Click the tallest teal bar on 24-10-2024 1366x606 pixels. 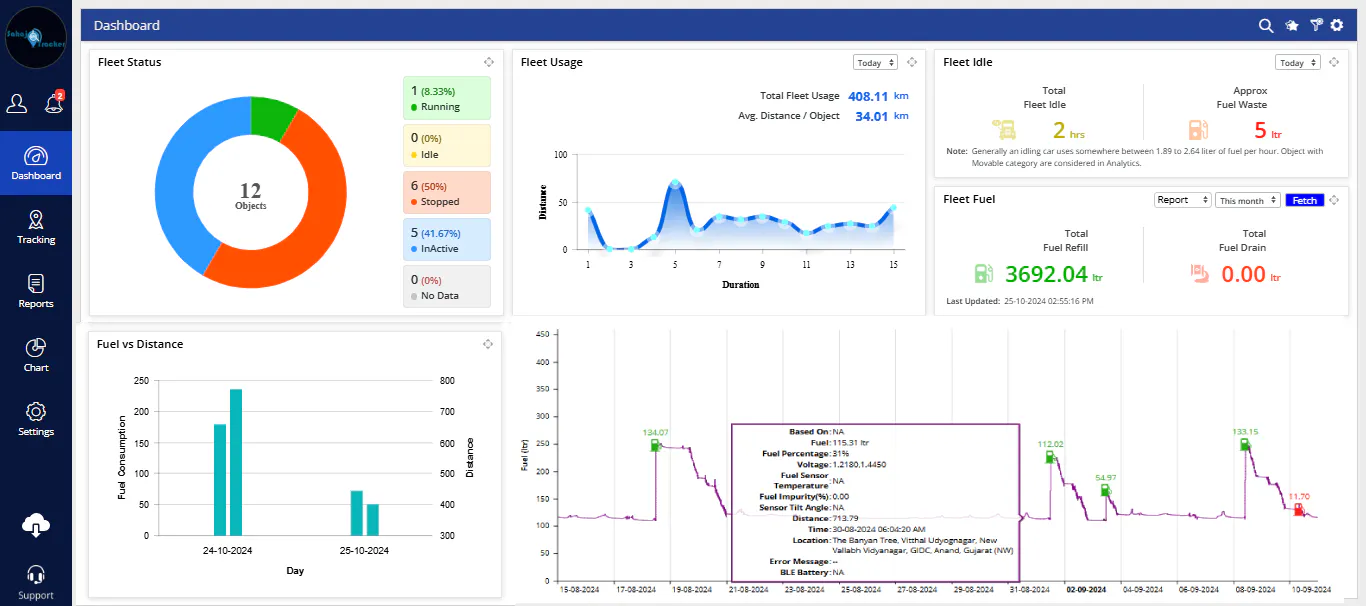(236, 462)
